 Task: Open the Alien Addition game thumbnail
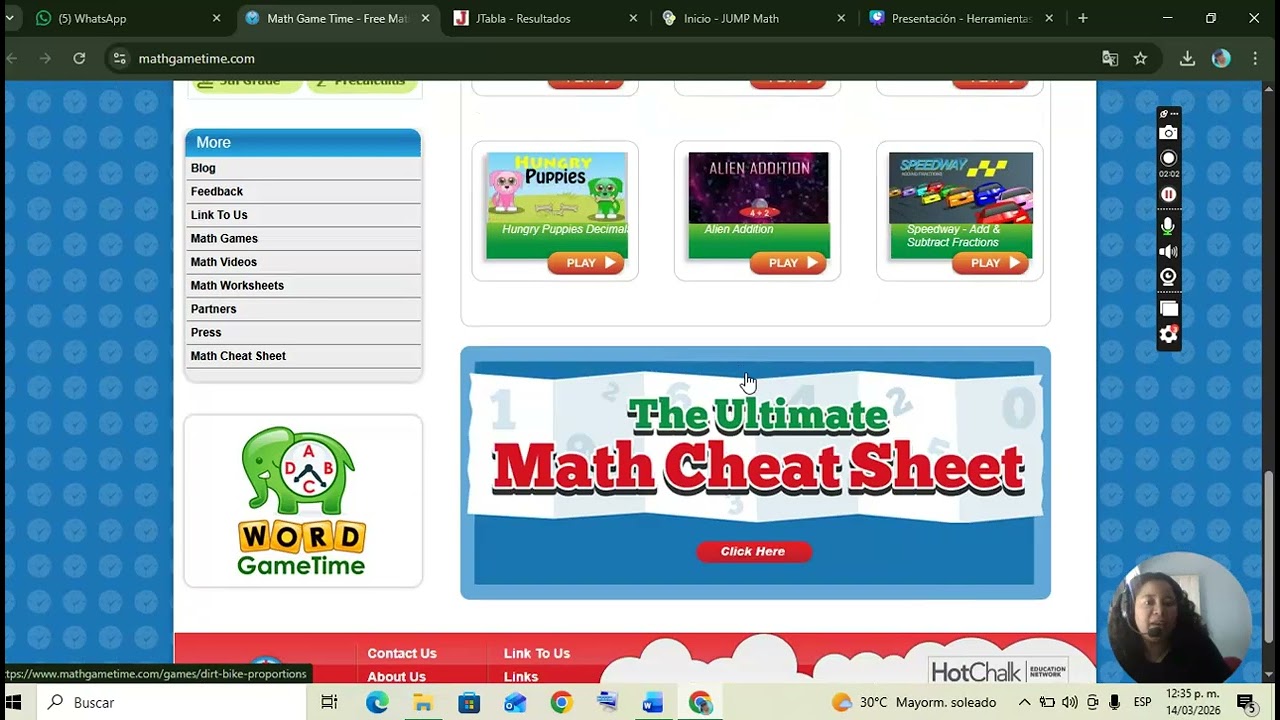click(758, 188)
